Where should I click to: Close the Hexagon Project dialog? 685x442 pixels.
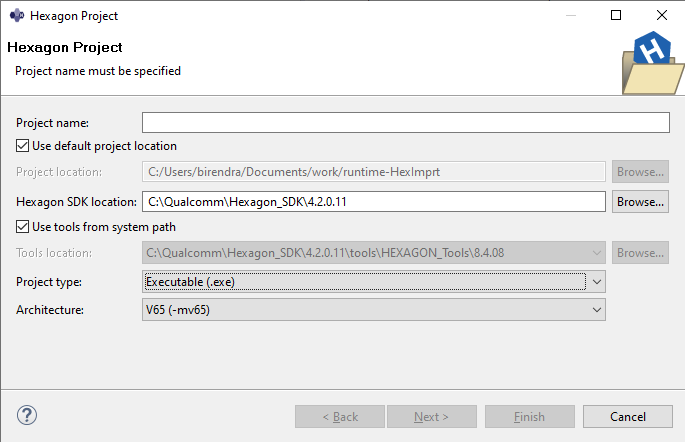coord(662,15)
